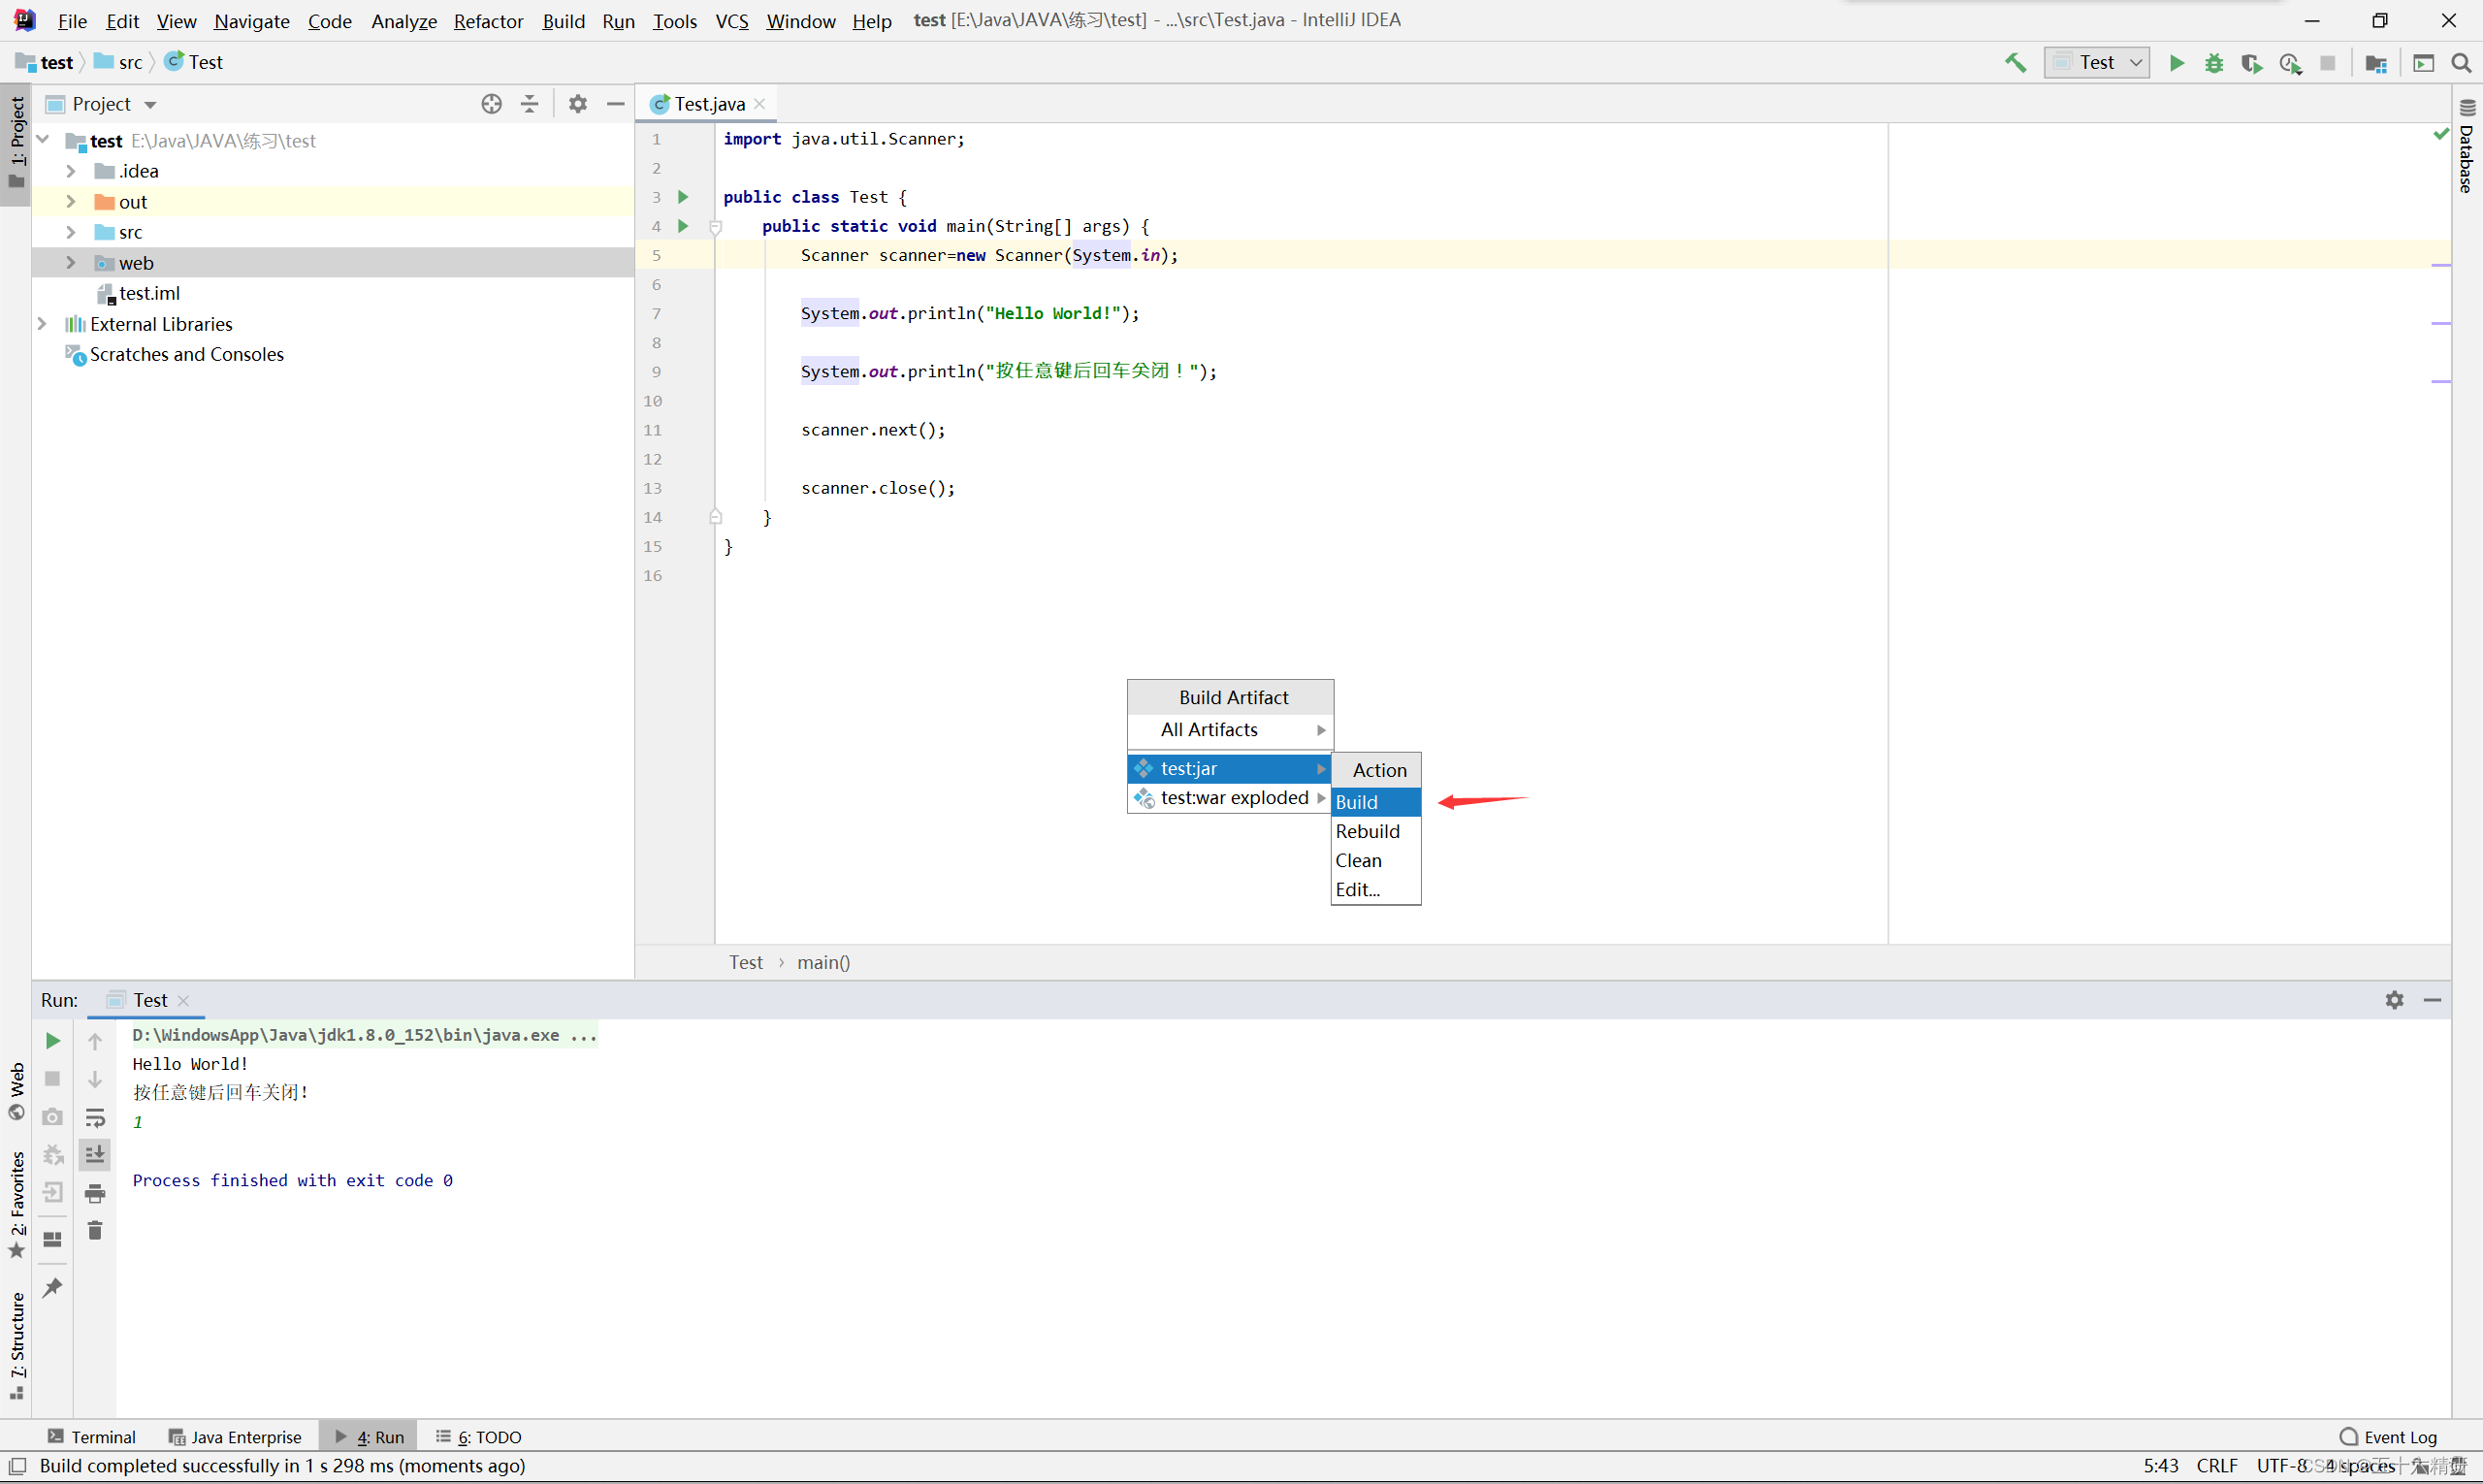
Task: Run with Coverage toolbar icon
Action: tap(2251, 63)
